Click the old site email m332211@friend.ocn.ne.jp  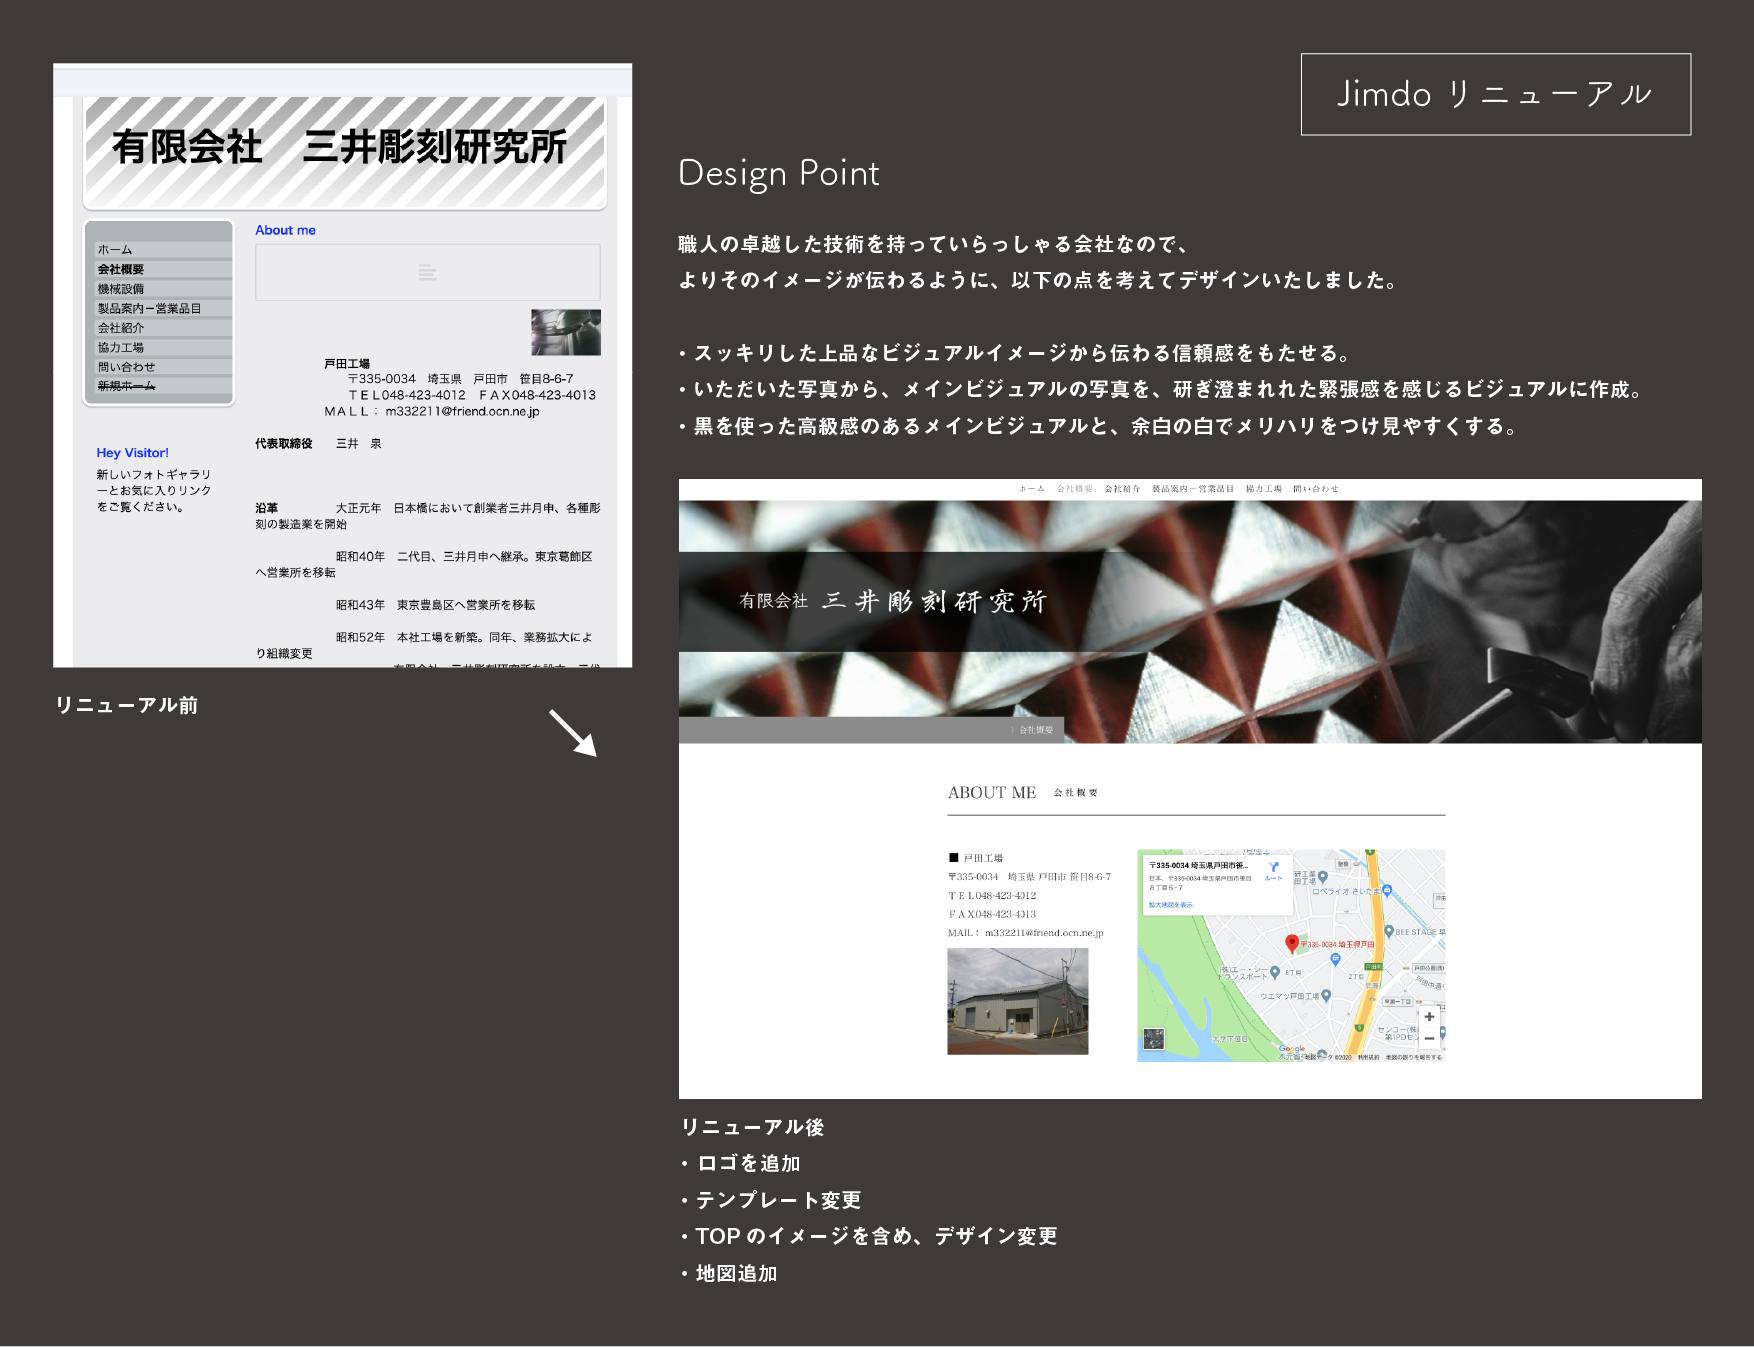point(462,411)
